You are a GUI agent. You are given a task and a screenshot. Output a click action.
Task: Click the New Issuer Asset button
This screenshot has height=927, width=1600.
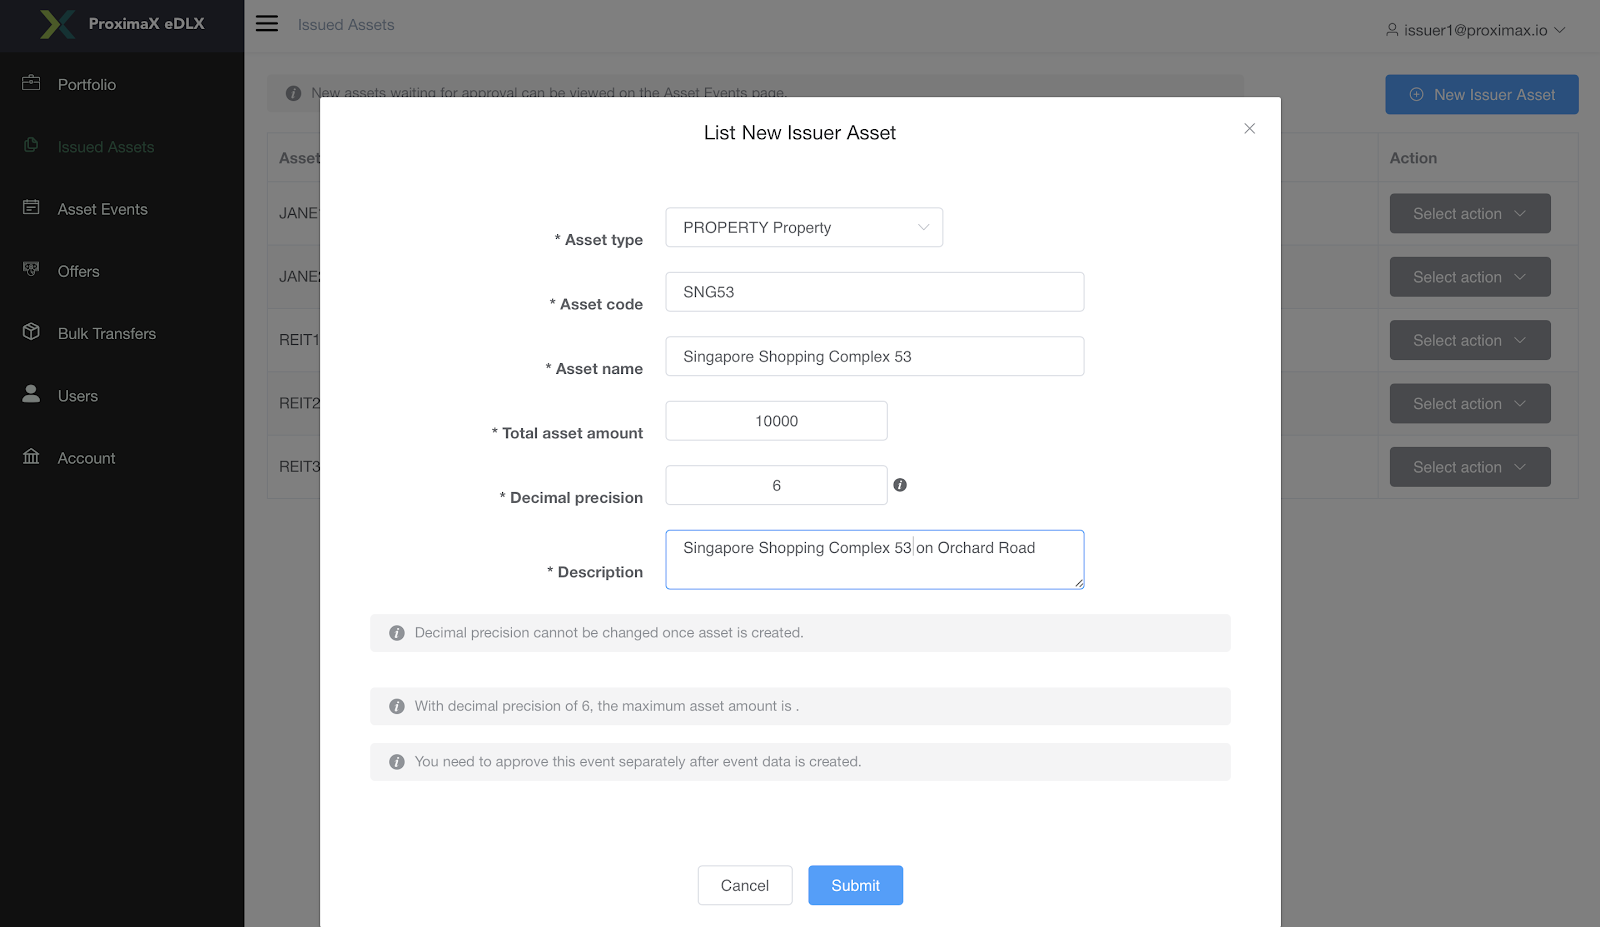[1481, 95]
